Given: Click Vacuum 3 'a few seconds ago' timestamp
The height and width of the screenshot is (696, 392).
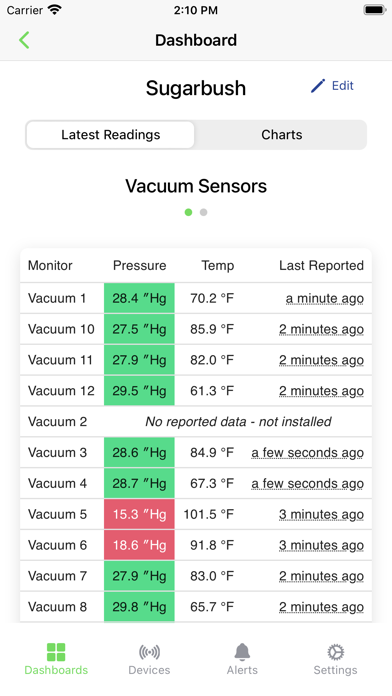Looking at the screenshot, I should click(308, 453).
